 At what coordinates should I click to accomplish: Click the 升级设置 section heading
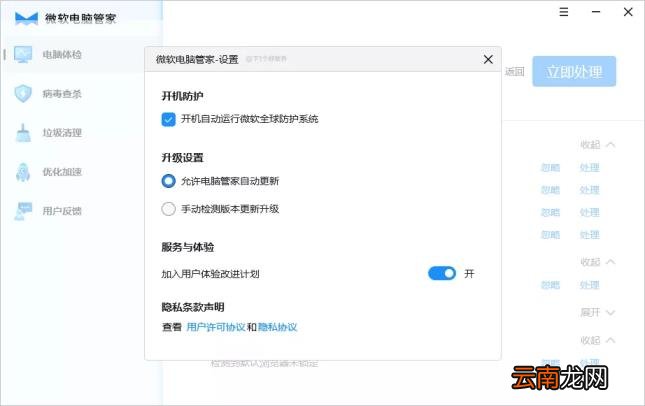coord(182,158)
